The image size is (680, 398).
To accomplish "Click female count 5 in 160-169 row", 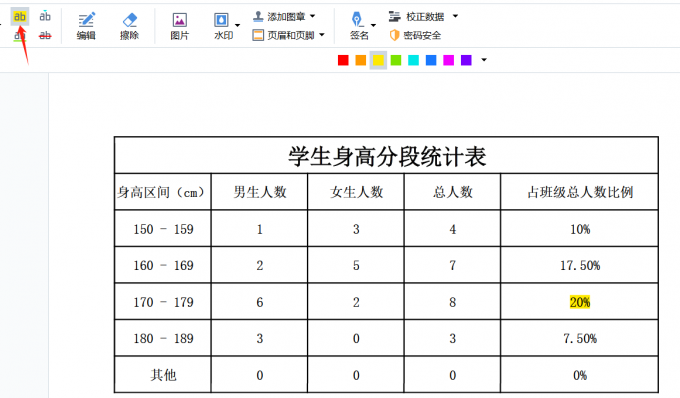I will click(356, 265).
